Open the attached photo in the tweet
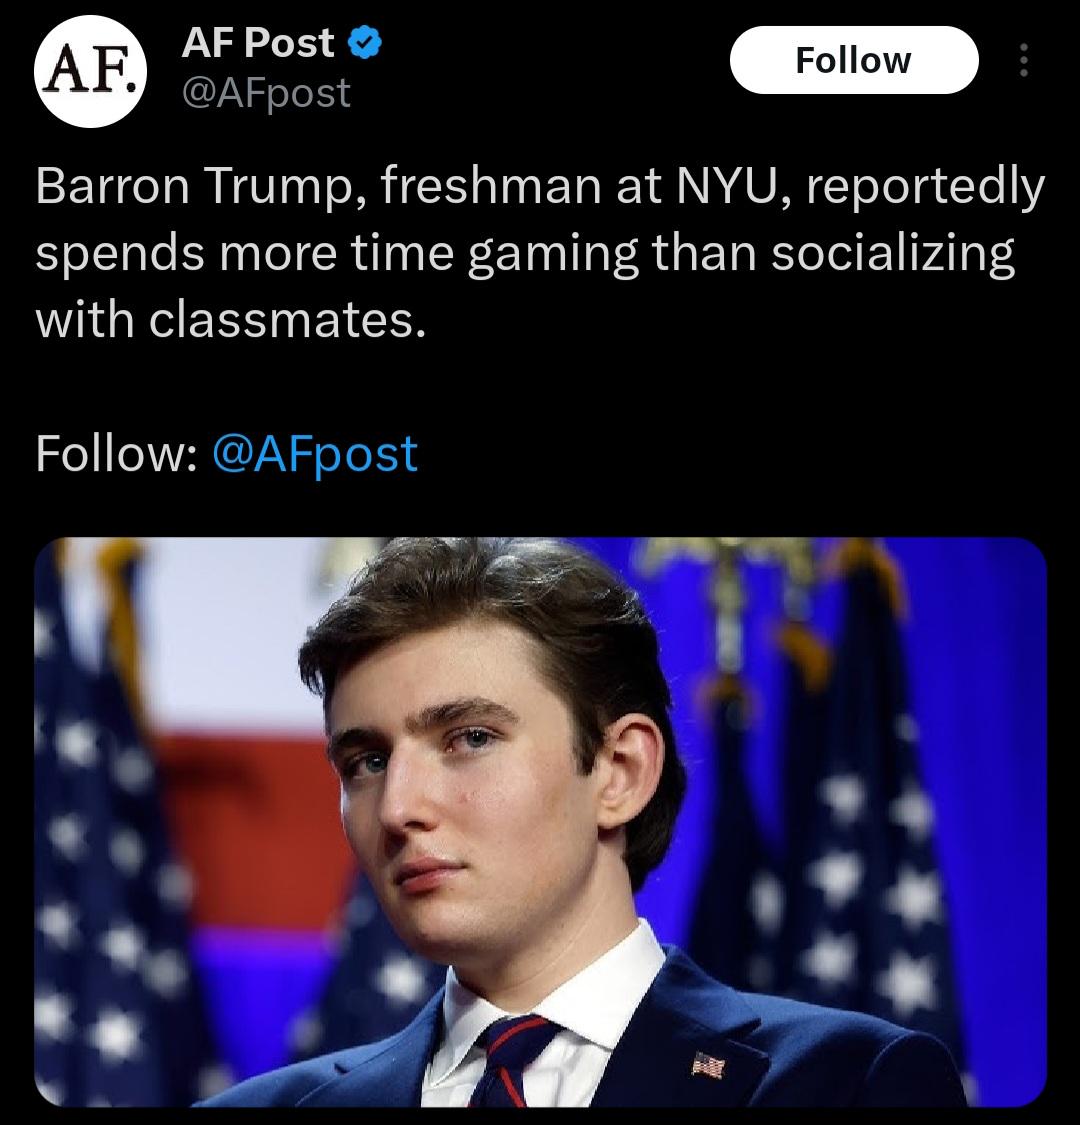The height and width of the screenshot is (1125, 1080). pos(540,820)
